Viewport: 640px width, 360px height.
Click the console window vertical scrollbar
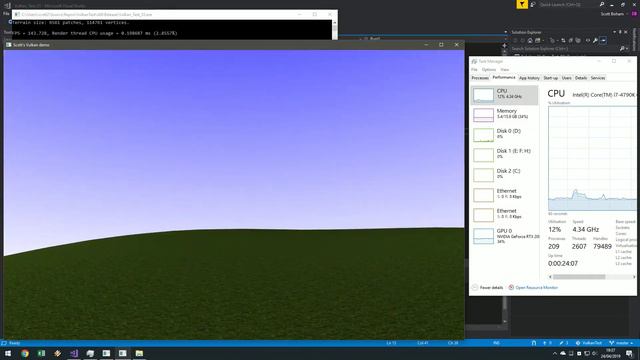tap(335, 29)
